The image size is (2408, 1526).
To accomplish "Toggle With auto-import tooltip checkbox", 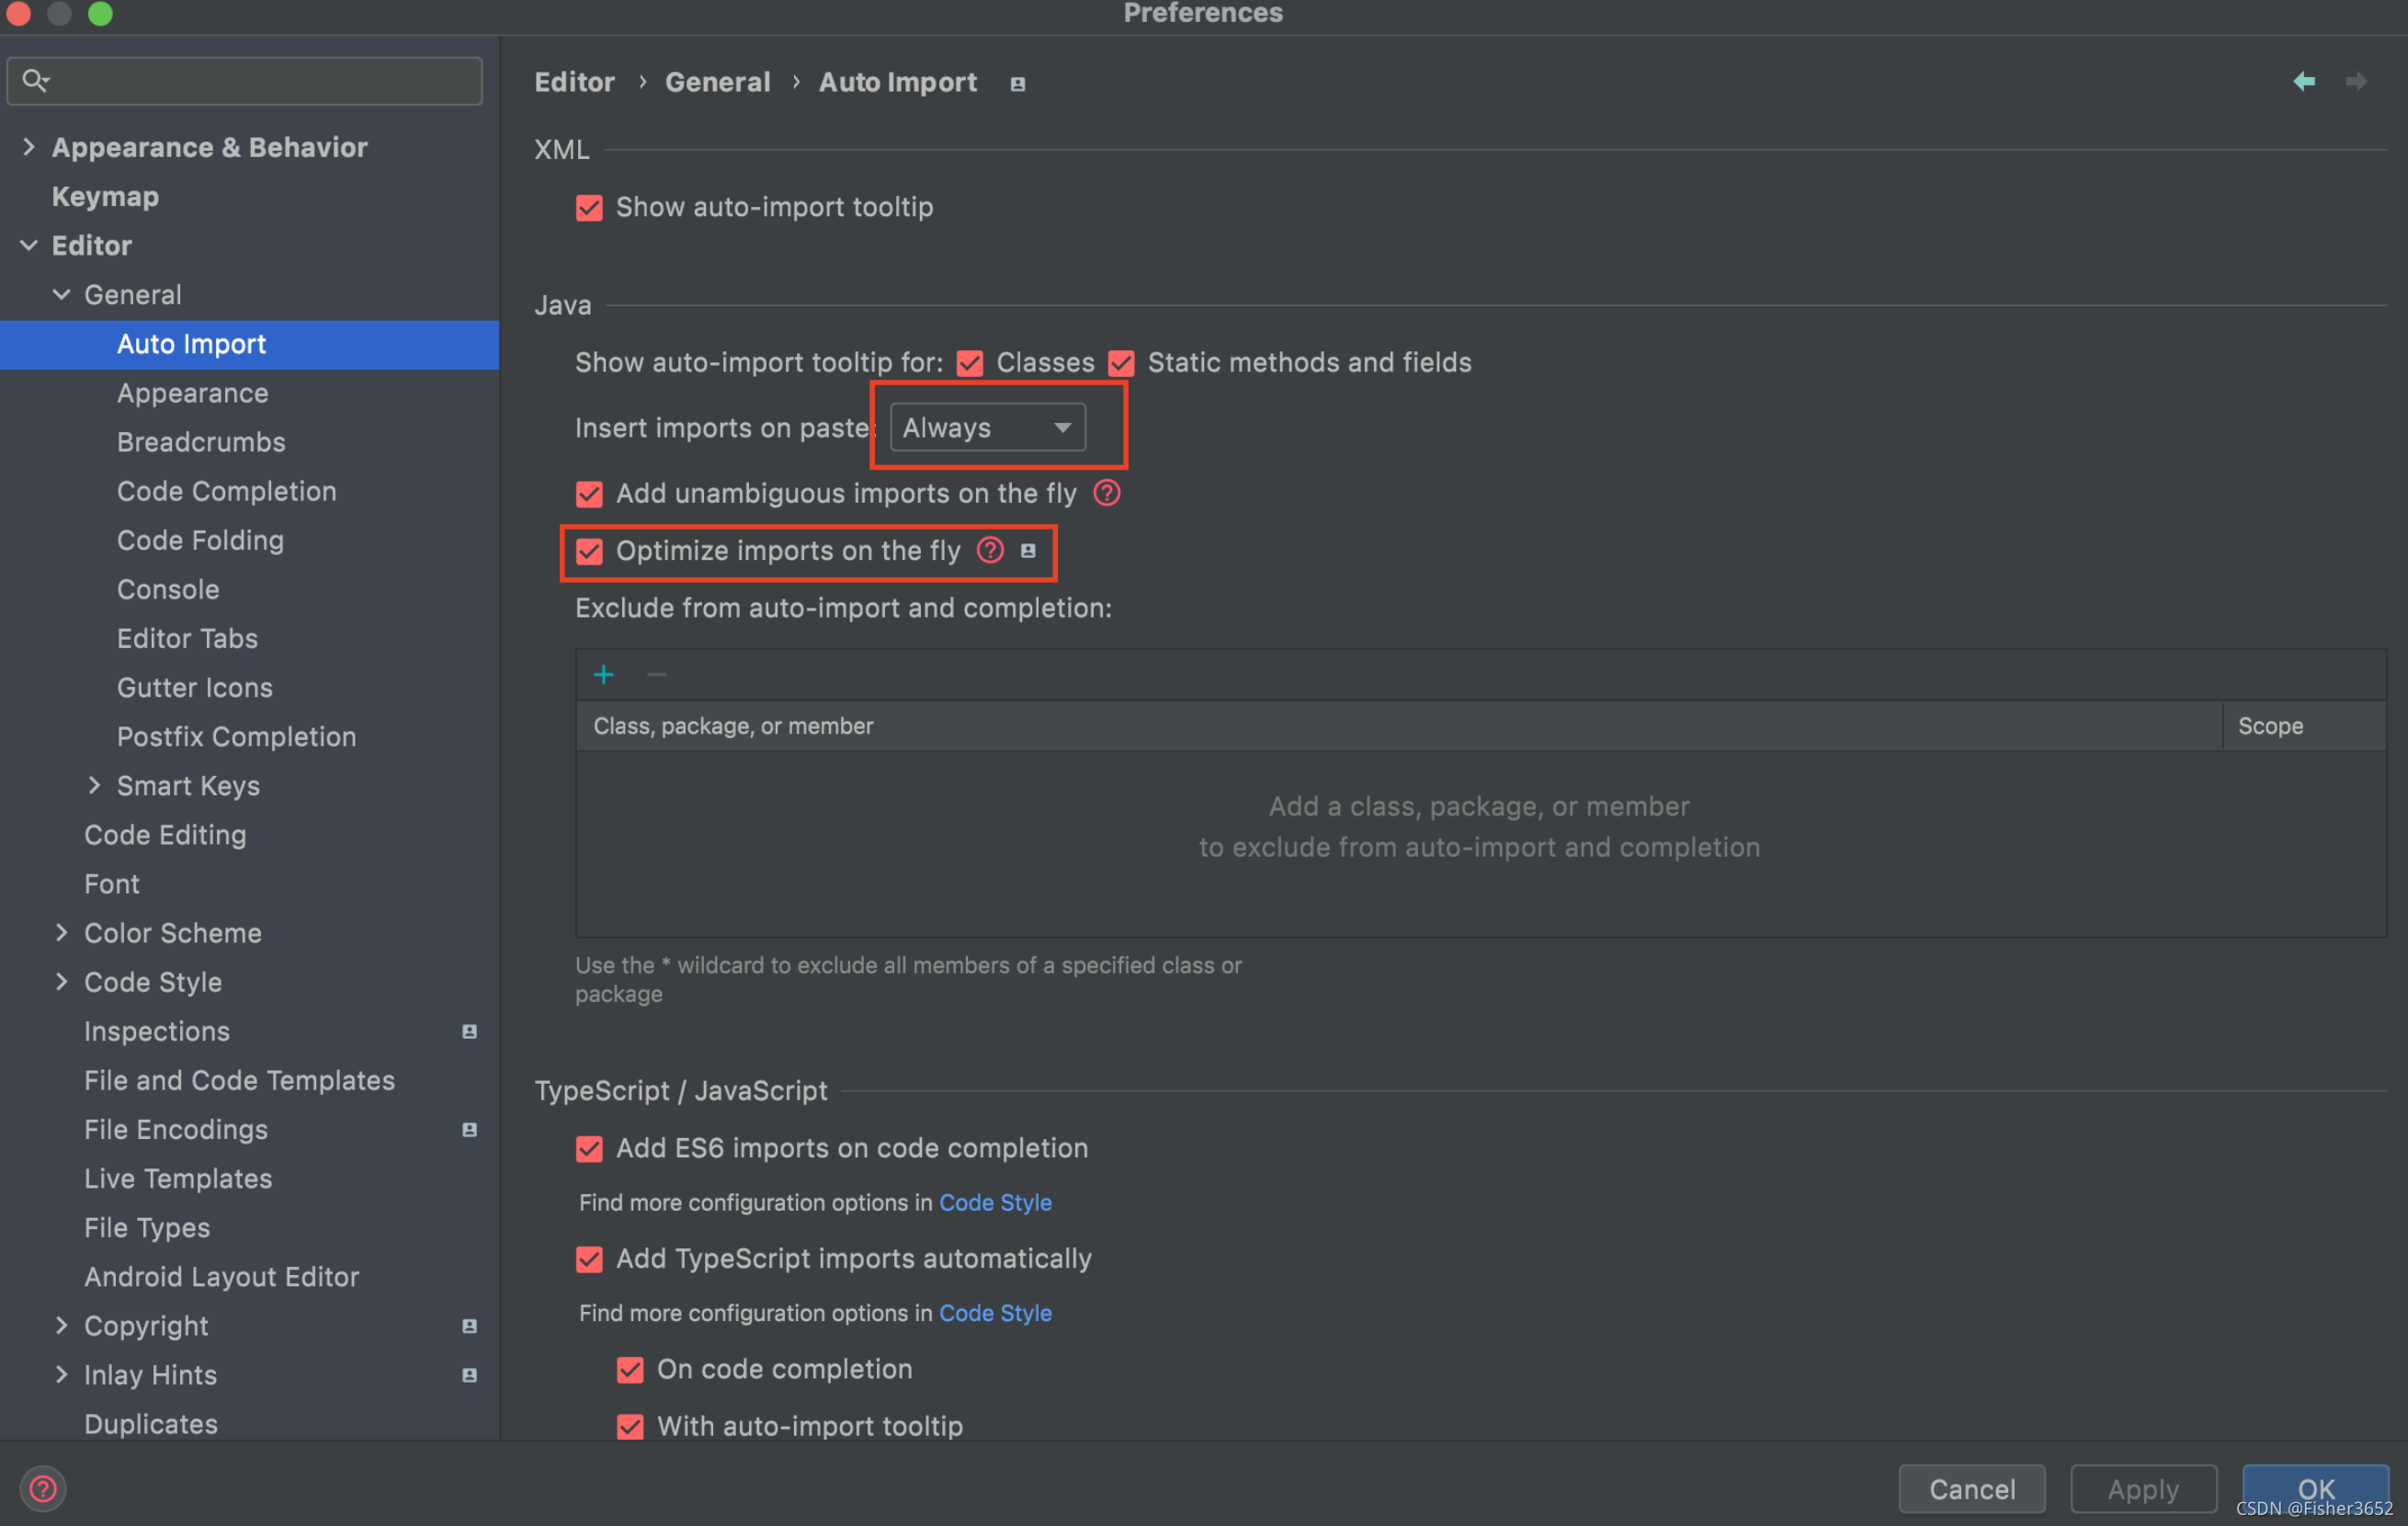I will coord(630,1426).
